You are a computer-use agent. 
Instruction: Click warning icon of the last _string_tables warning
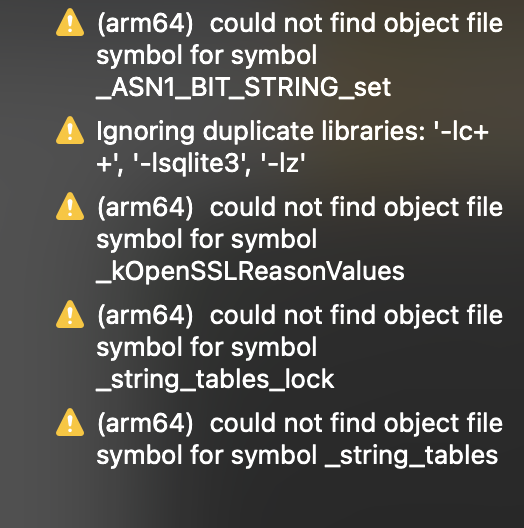tap(70, 422)
